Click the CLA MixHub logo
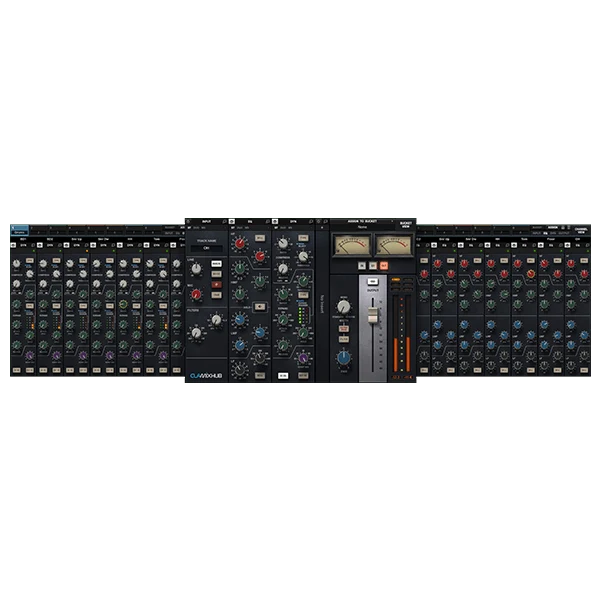The image size is (600, 600). [x=205, y=376]
